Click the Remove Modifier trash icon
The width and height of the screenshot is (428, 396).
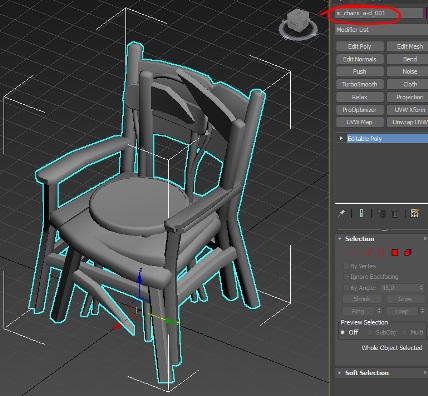395,213
